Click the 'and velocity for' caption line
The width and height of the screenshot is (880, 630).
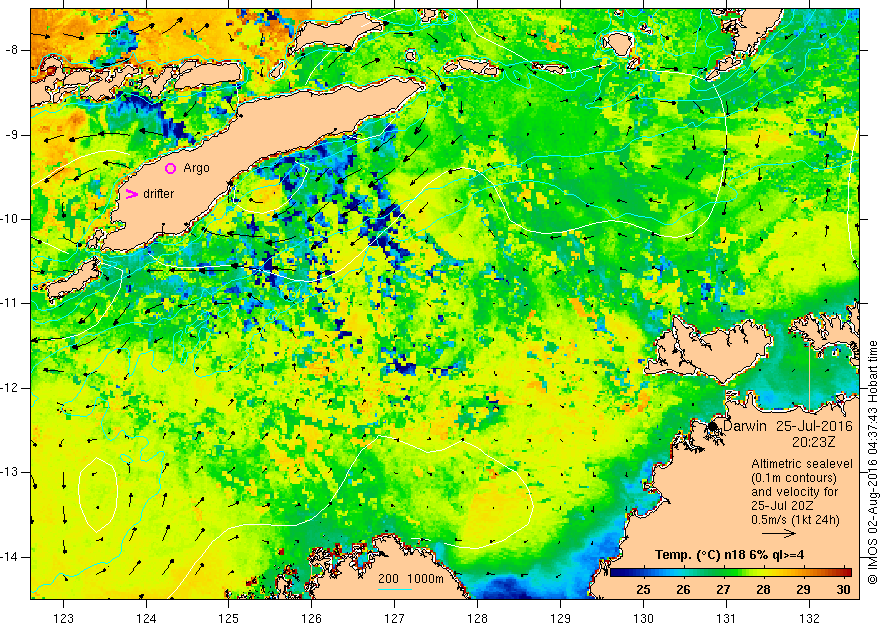[795, 492]
